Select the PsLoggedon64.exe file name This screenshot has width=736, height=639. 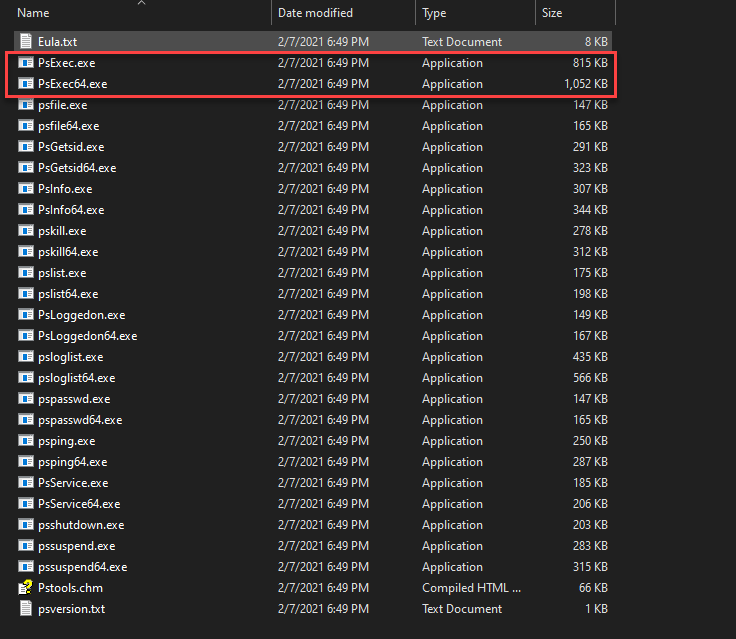pyautogui.click(x=87, y=336)
